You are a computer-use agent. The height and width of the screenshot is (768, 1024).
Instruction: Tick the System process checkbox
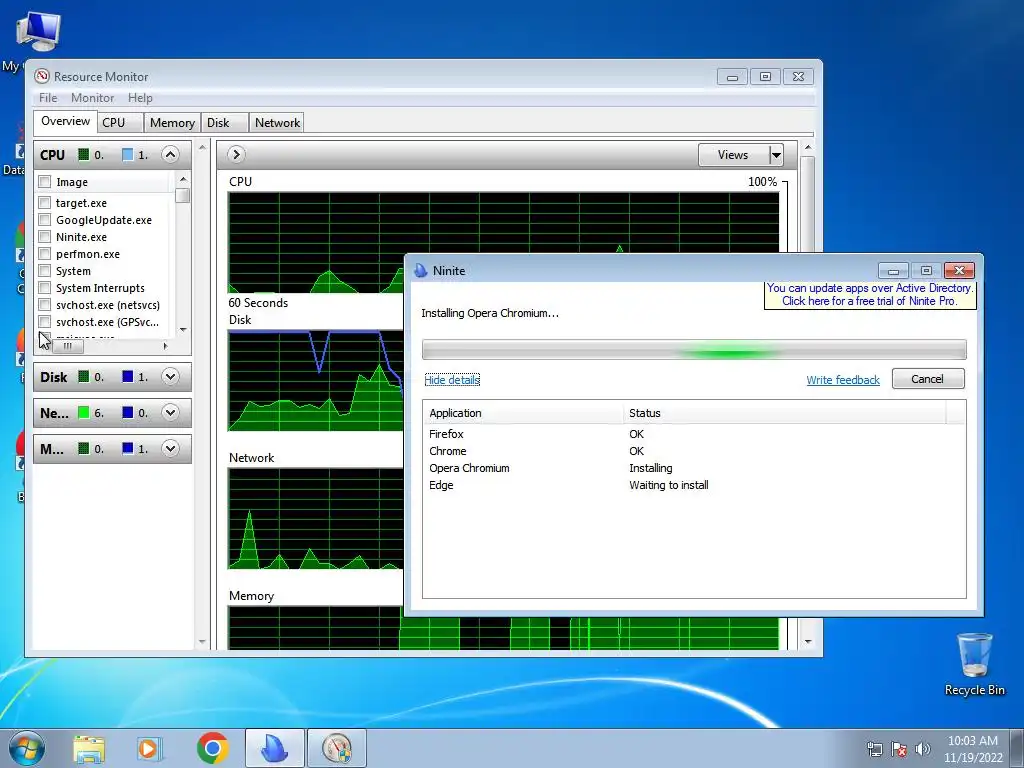(44, 270)
